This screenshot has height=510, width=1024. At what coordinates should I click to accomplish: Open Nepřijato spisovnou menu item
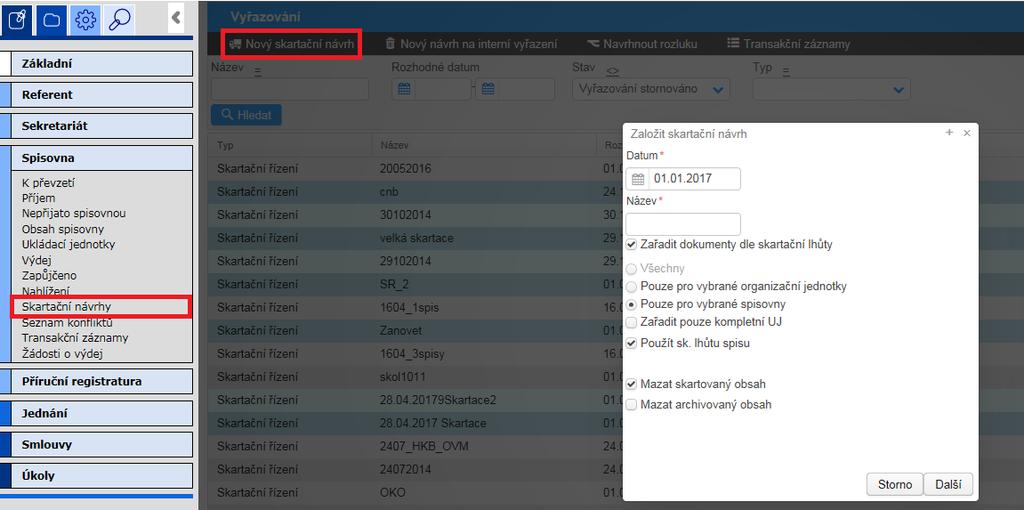point(74,214)
